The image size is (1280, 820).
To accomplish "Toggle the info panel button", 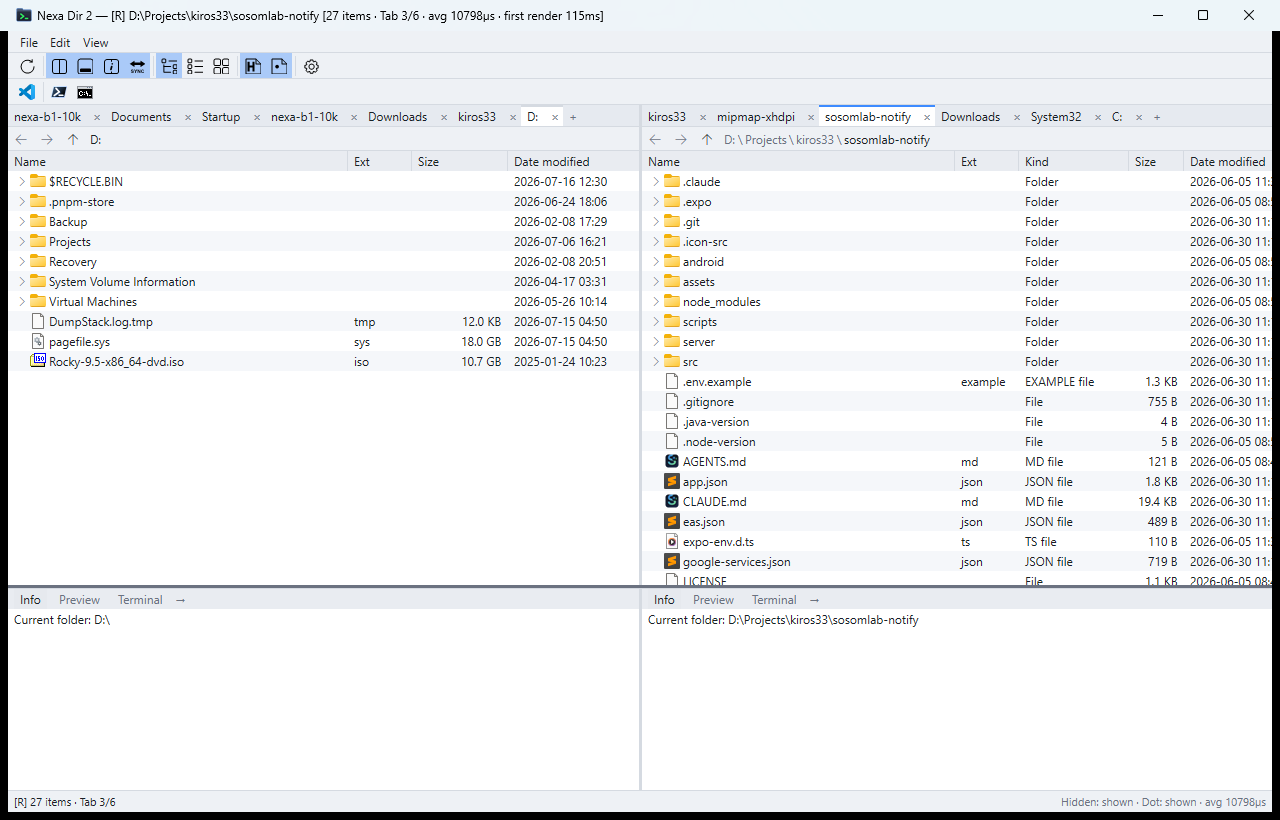I will click(111, 67).
